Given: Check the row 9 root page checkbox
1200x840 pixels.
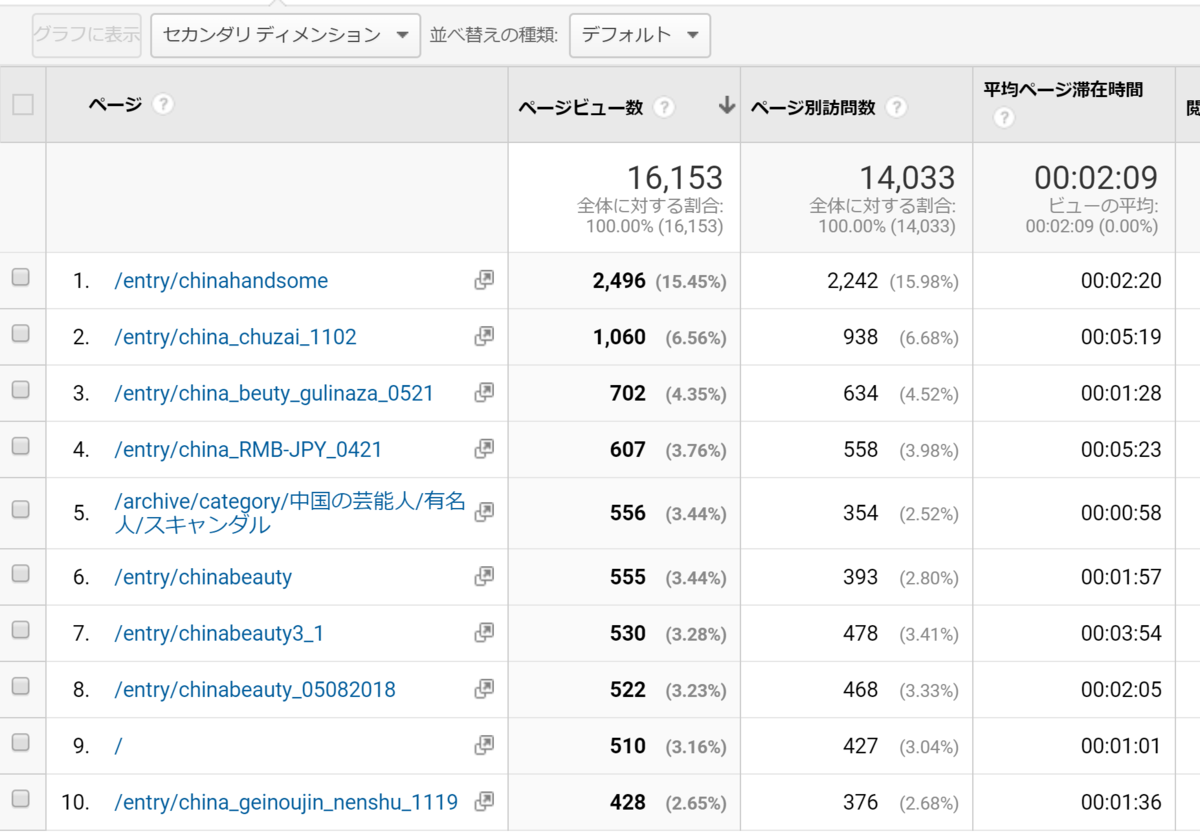Looking at the screenshot, I should (x=20, y=743).
